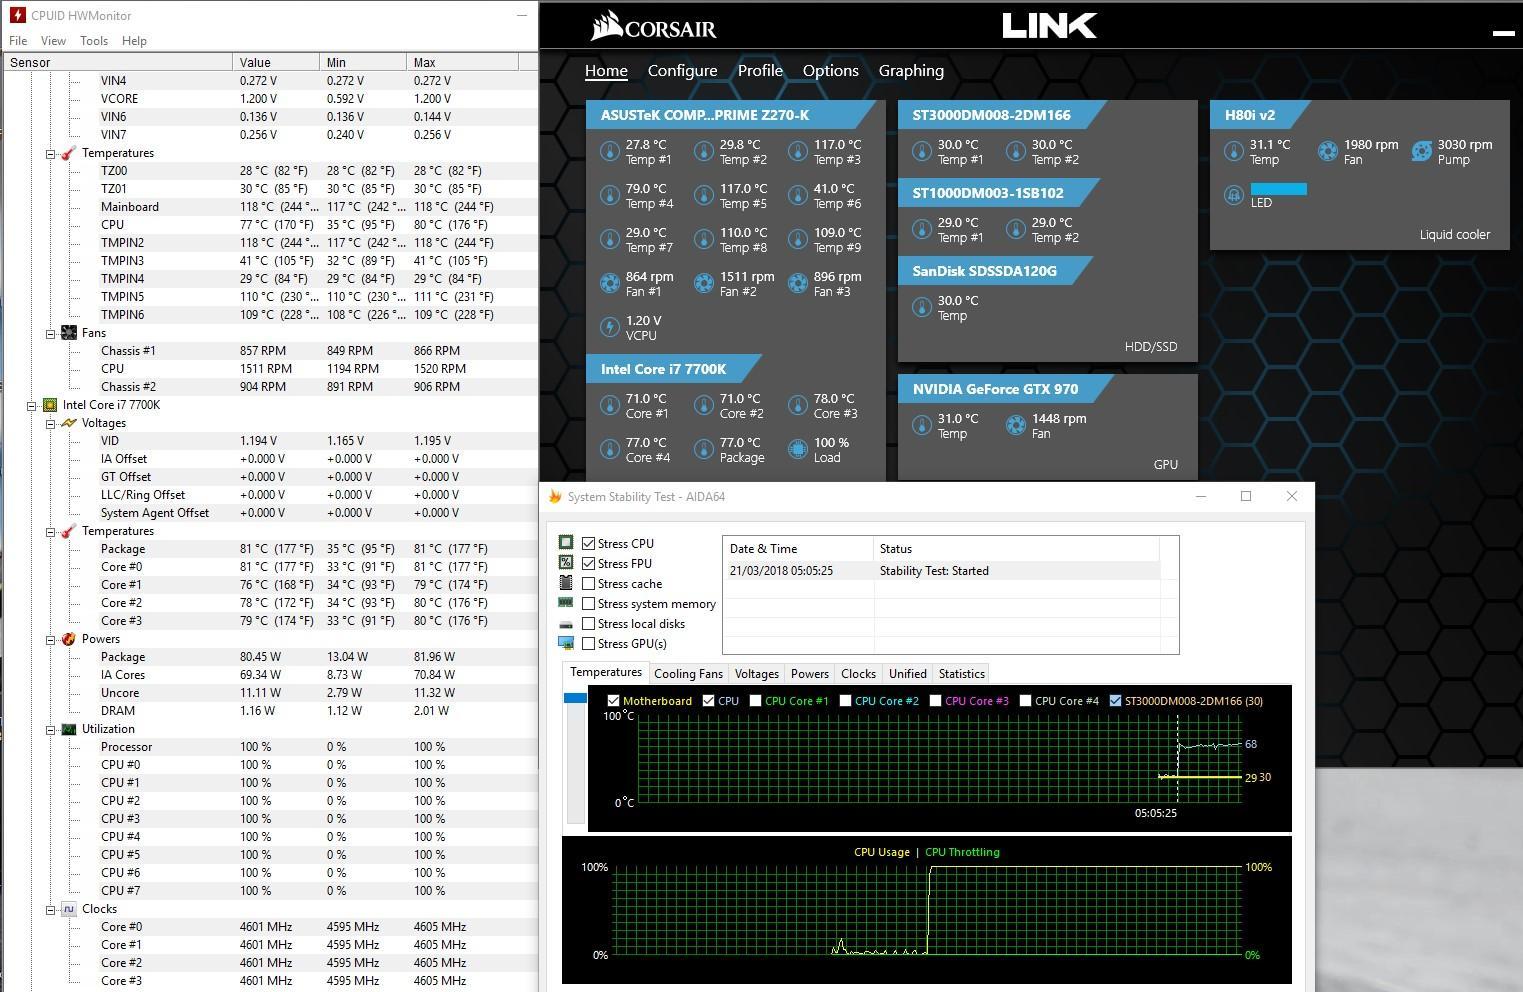Image resolution: width=1523 pixels, height=992 pixels.
Task: Click the Temp #1 thermometer icon on ASUSTeK card
Action: coord(609,152)
